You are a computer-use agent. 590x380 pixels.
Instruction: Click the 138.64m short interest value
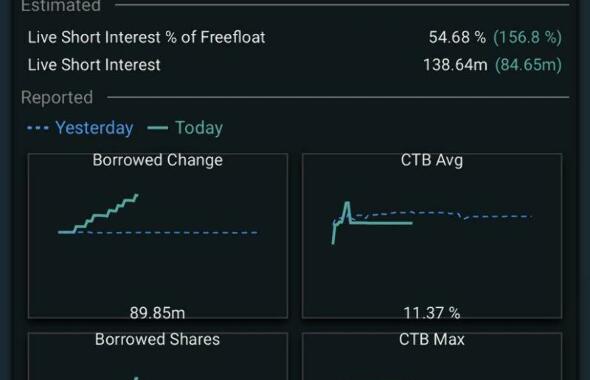coord(455,65)
